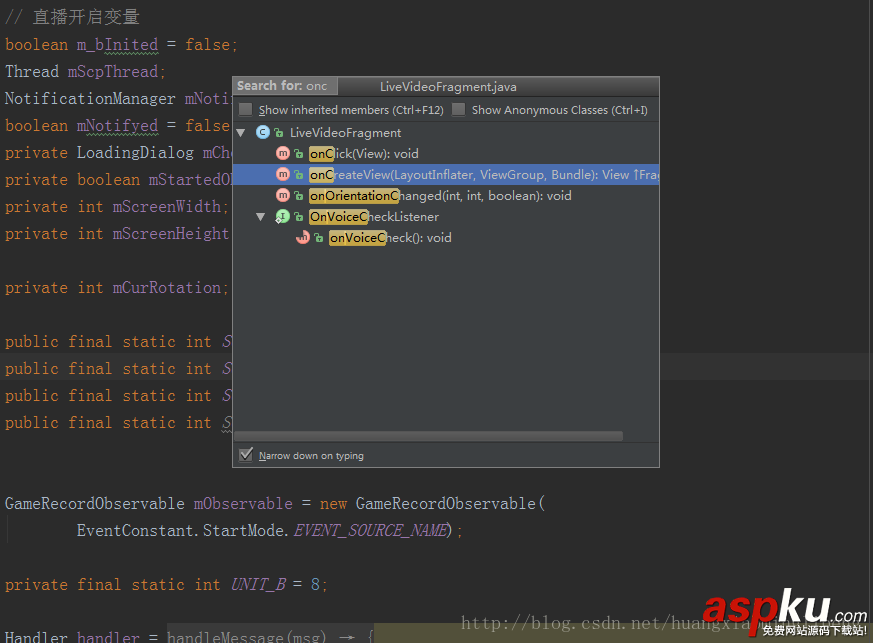The height and width of the screenshot is (643, 873).
Task: Click the abstract method icon beside onVoiceCheck()
Action: (x=302, y=237)
